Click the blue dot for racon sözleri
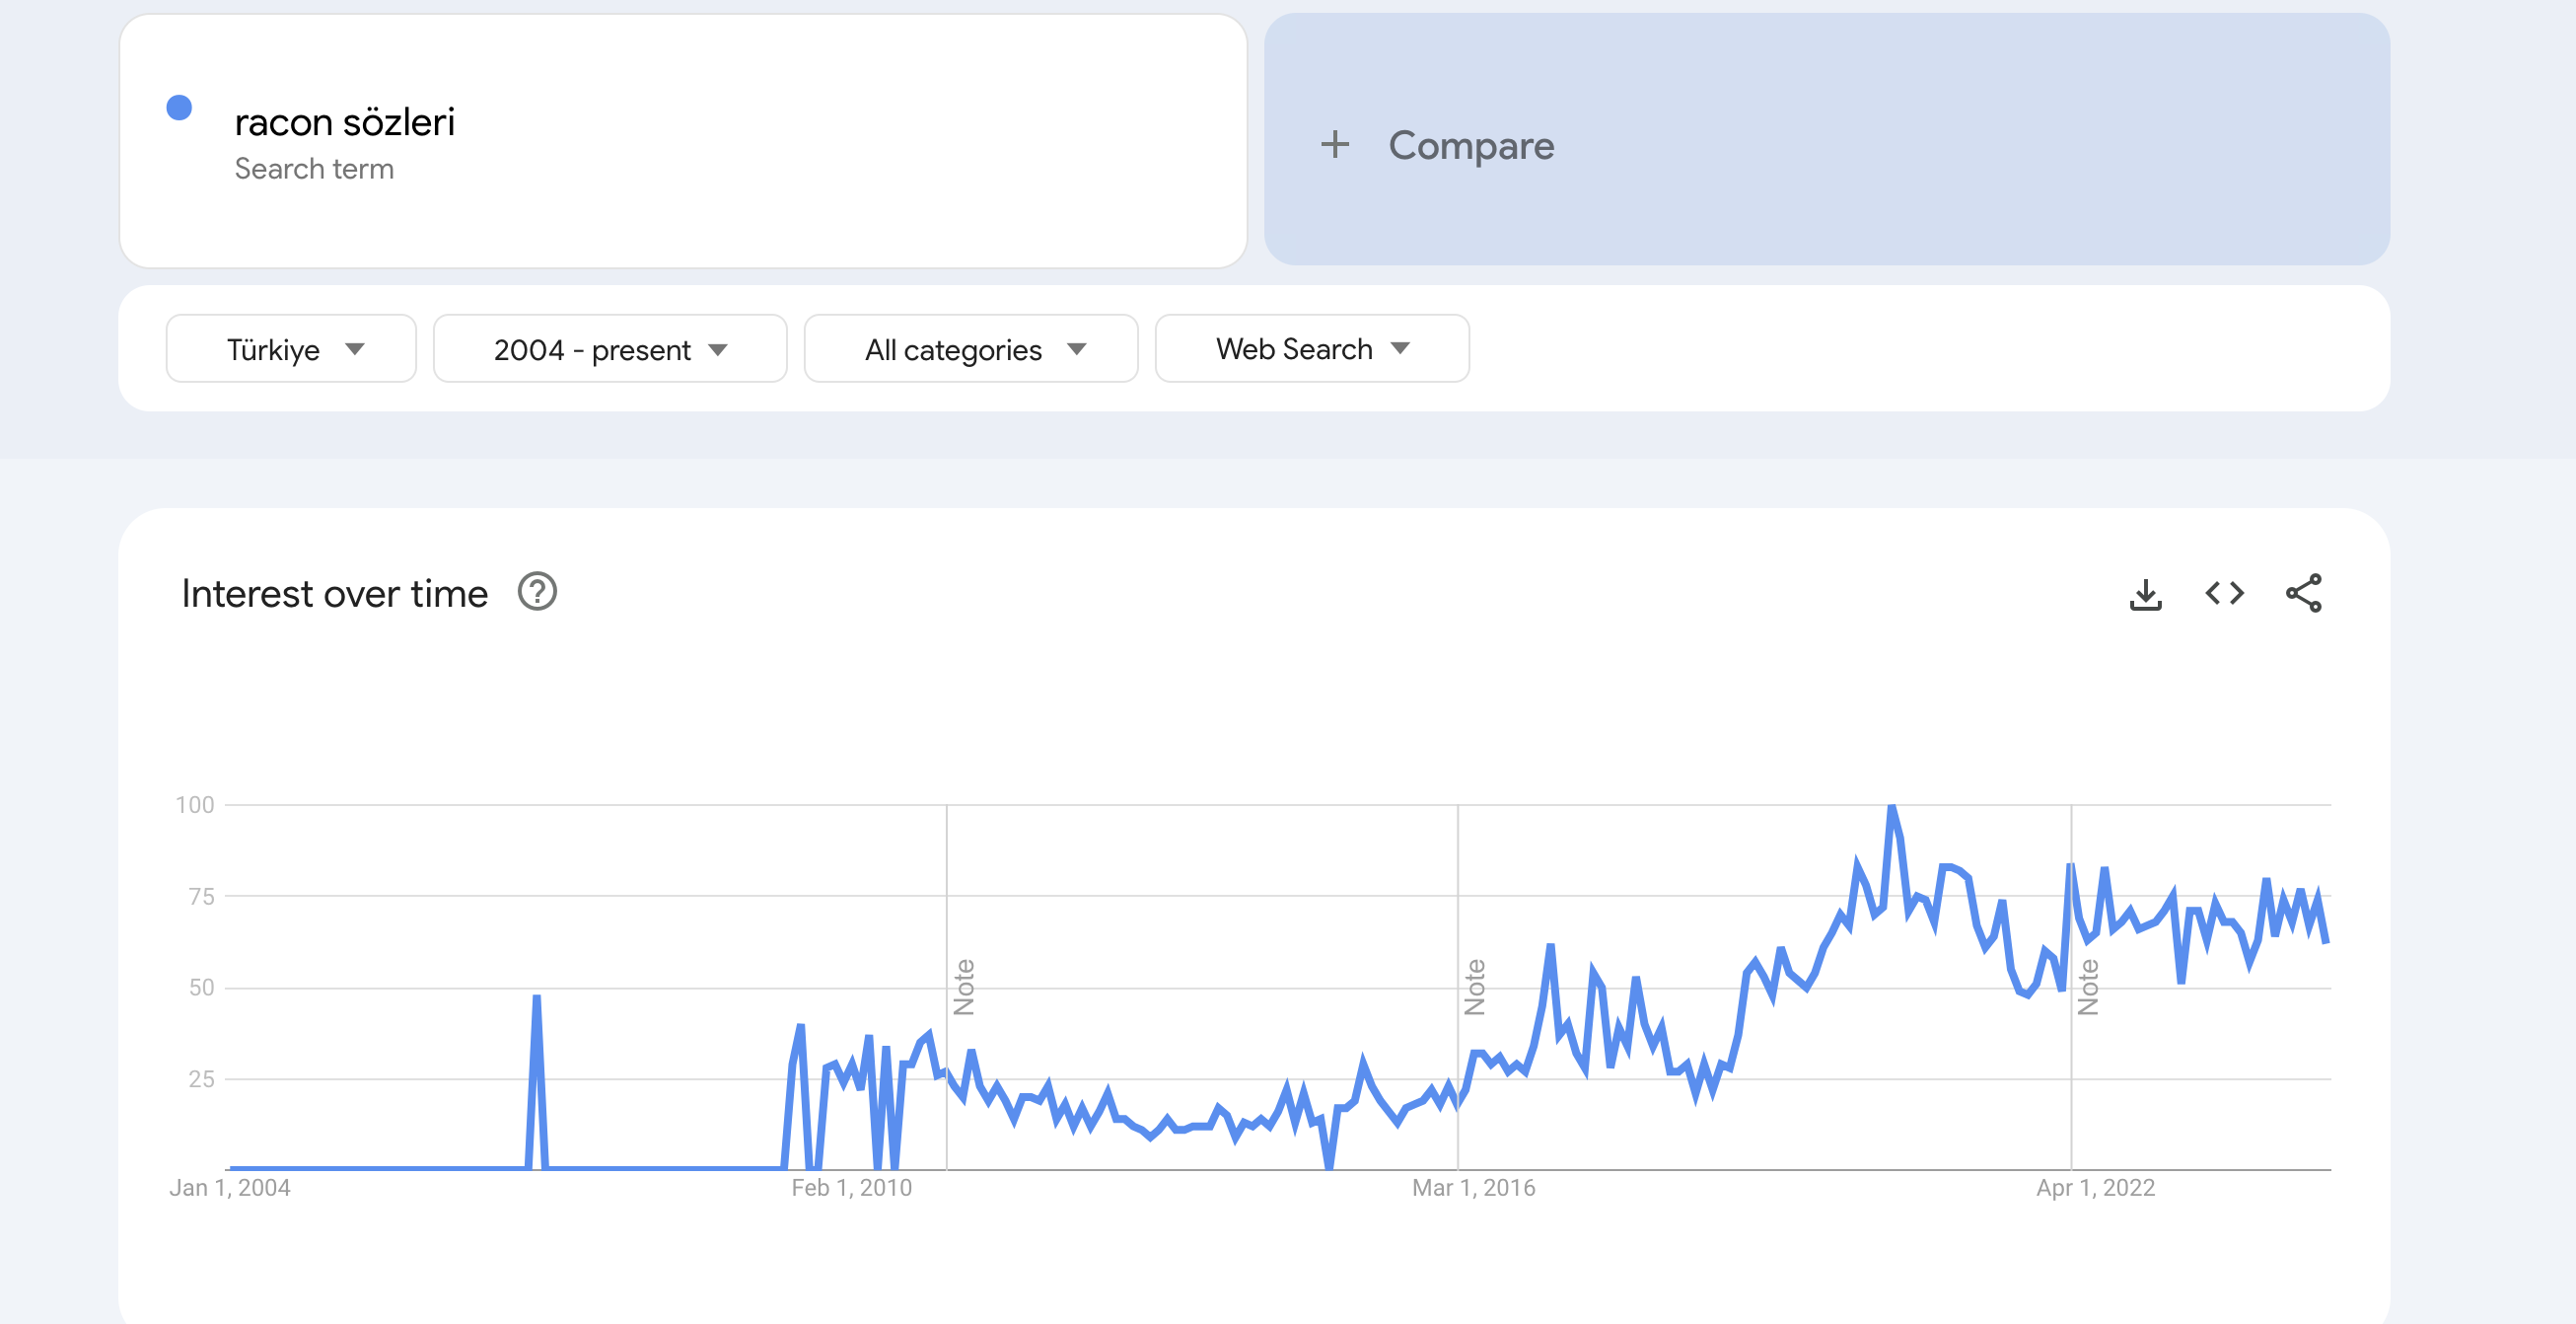 (179, 108)
